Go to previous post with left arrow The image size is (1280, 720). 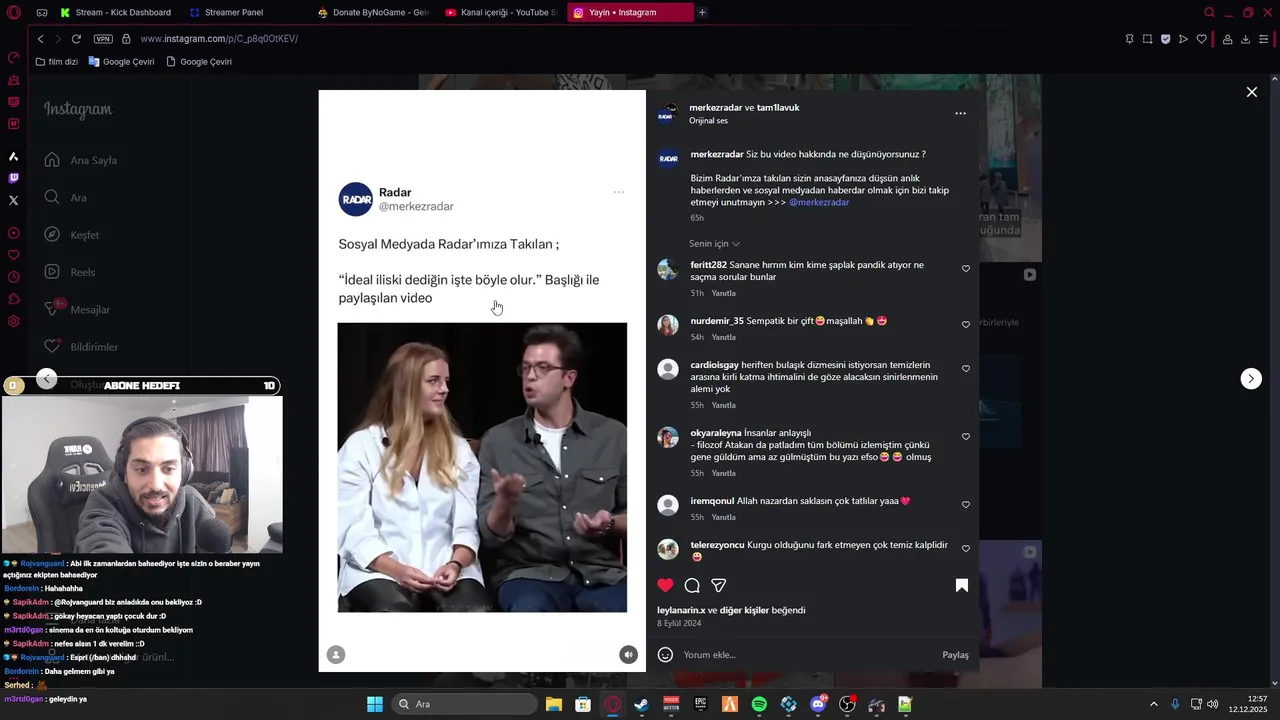[x=47, y=378]
